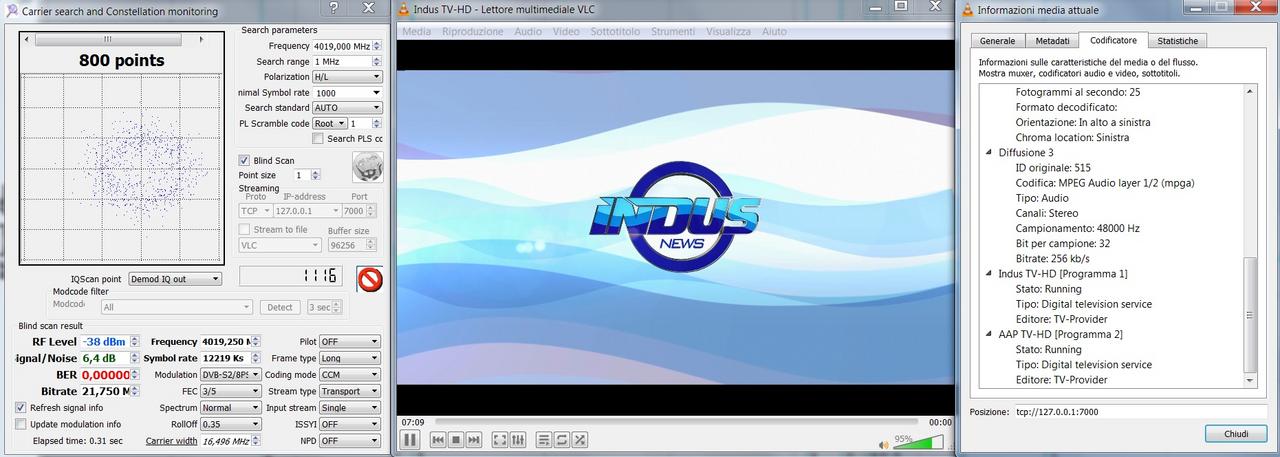Toggle shuffle random playback in VLC
This screenshot has height=457, width=1280.
580,439
